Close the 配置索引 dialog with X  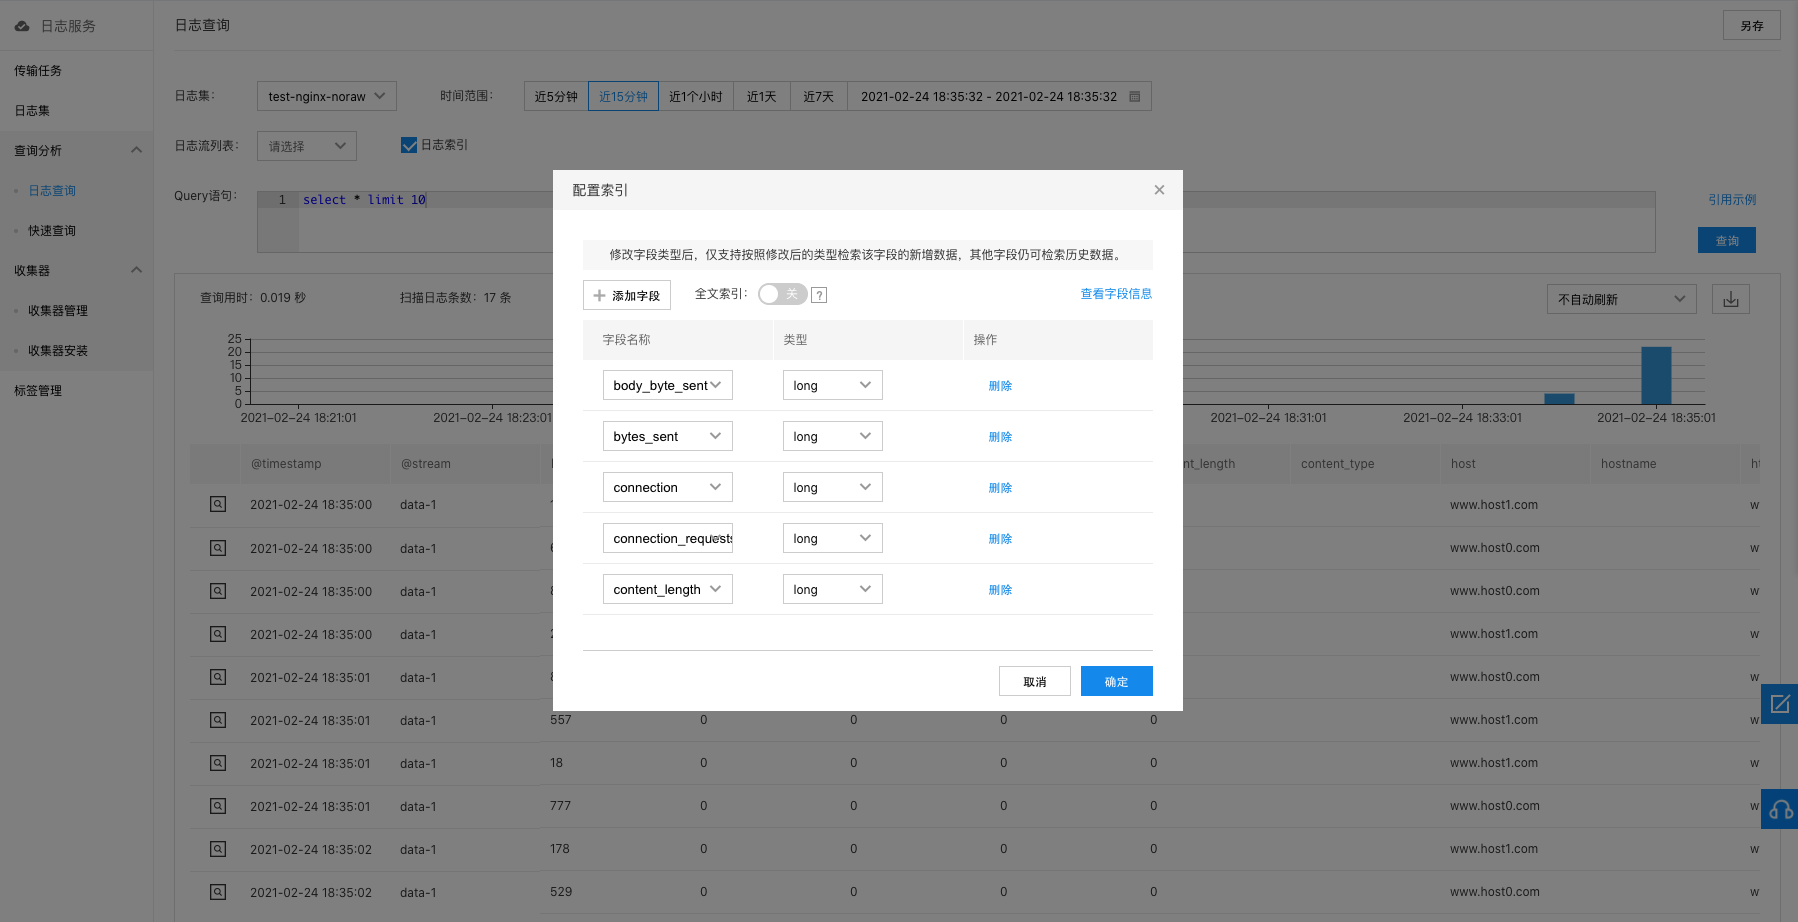pos(1159,190)
